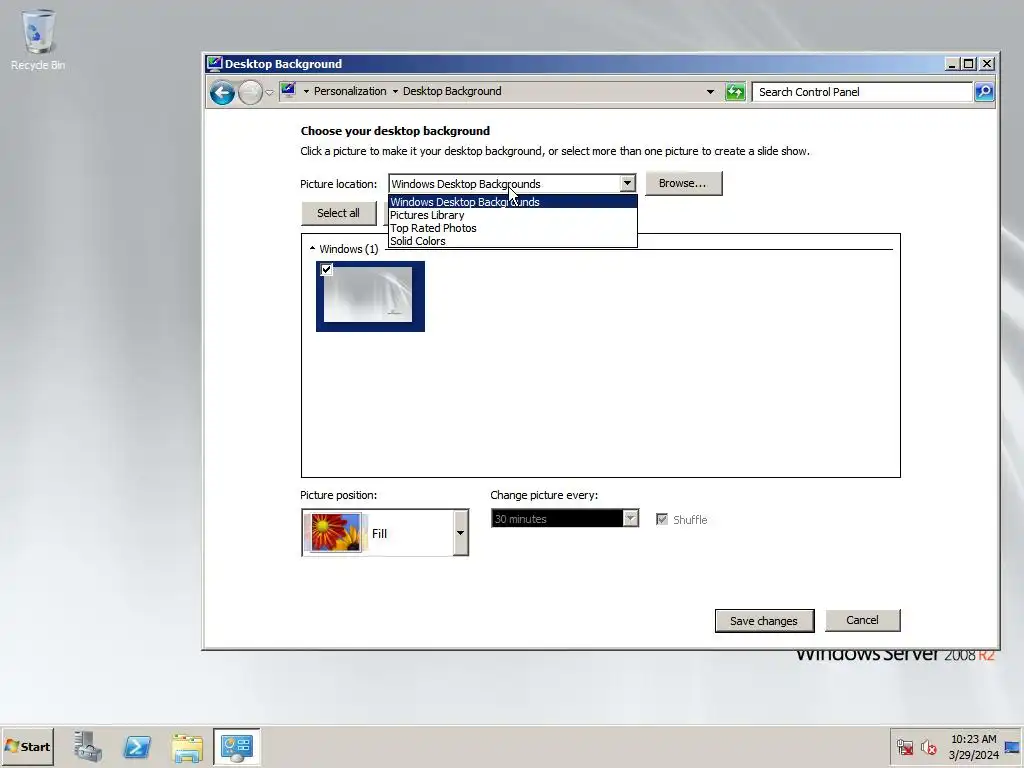Open the Start menu
The image size is (1024, 768).
(27, 746)
